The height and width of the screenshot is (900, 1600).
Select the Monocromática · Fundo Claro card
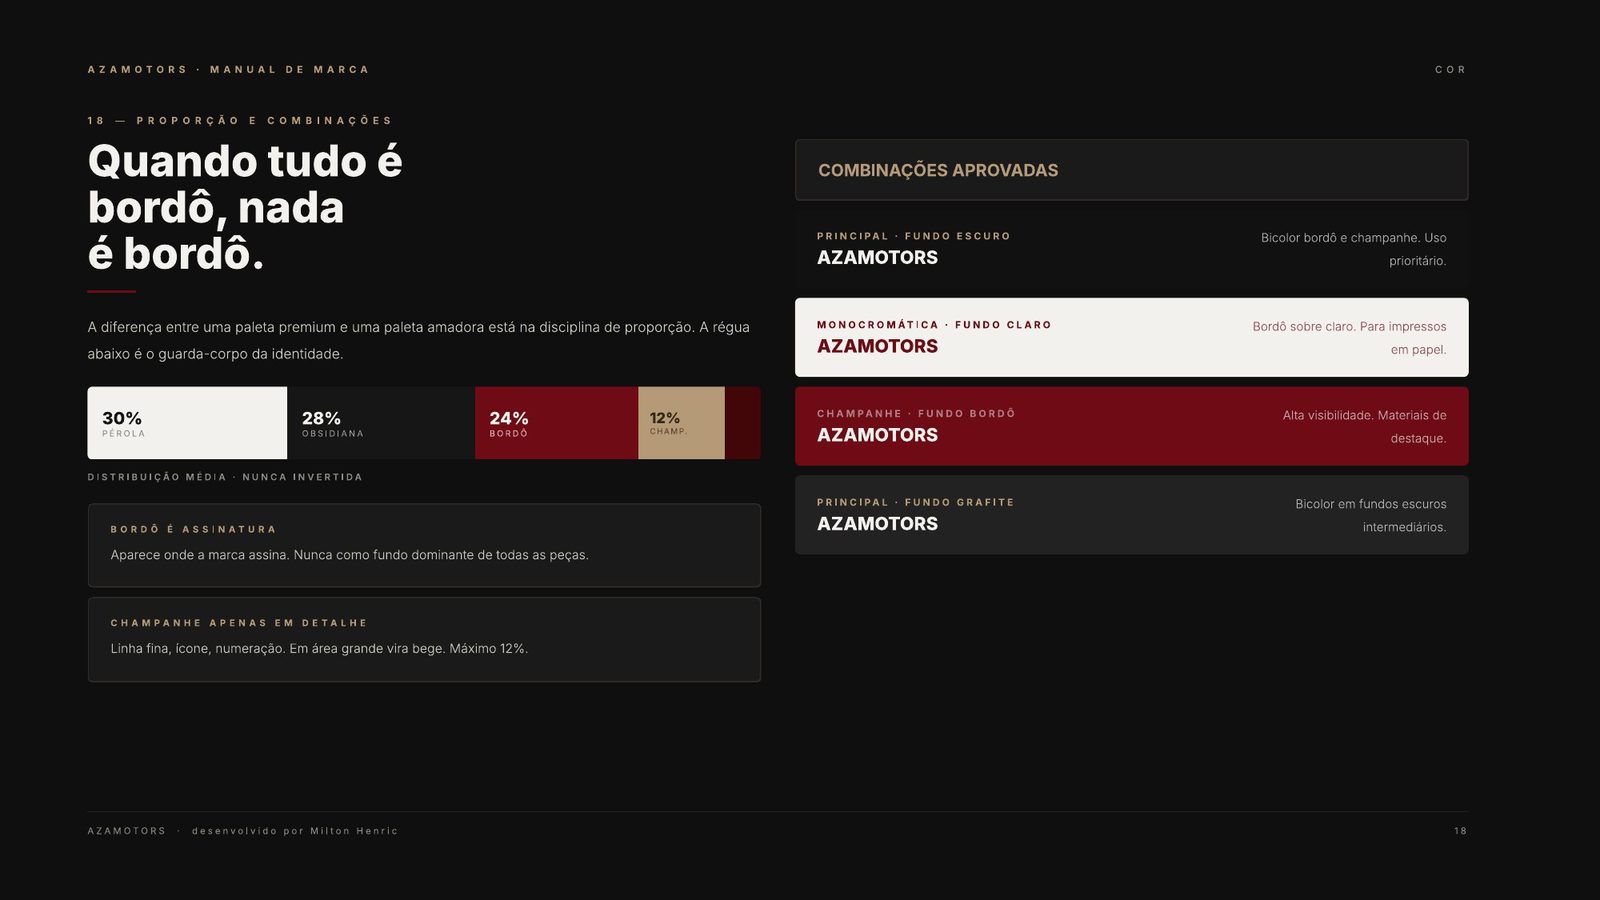[x=1132, y=337]
